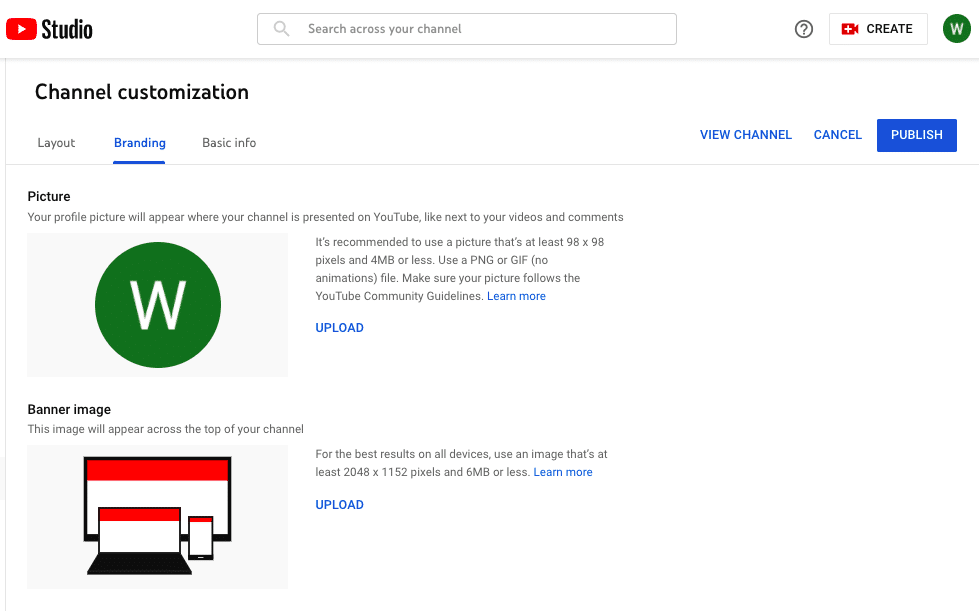
Task: Click the CREATE camera button
Action: click(x=878, y=29)
